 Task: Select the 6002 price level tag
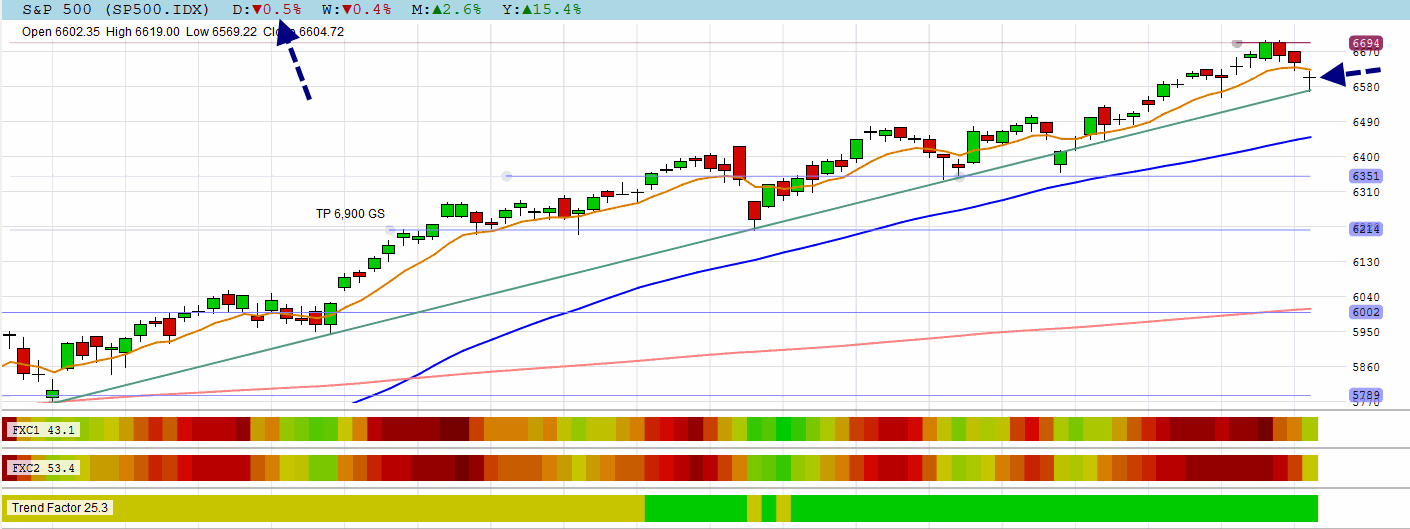(x=1366, y=312)
